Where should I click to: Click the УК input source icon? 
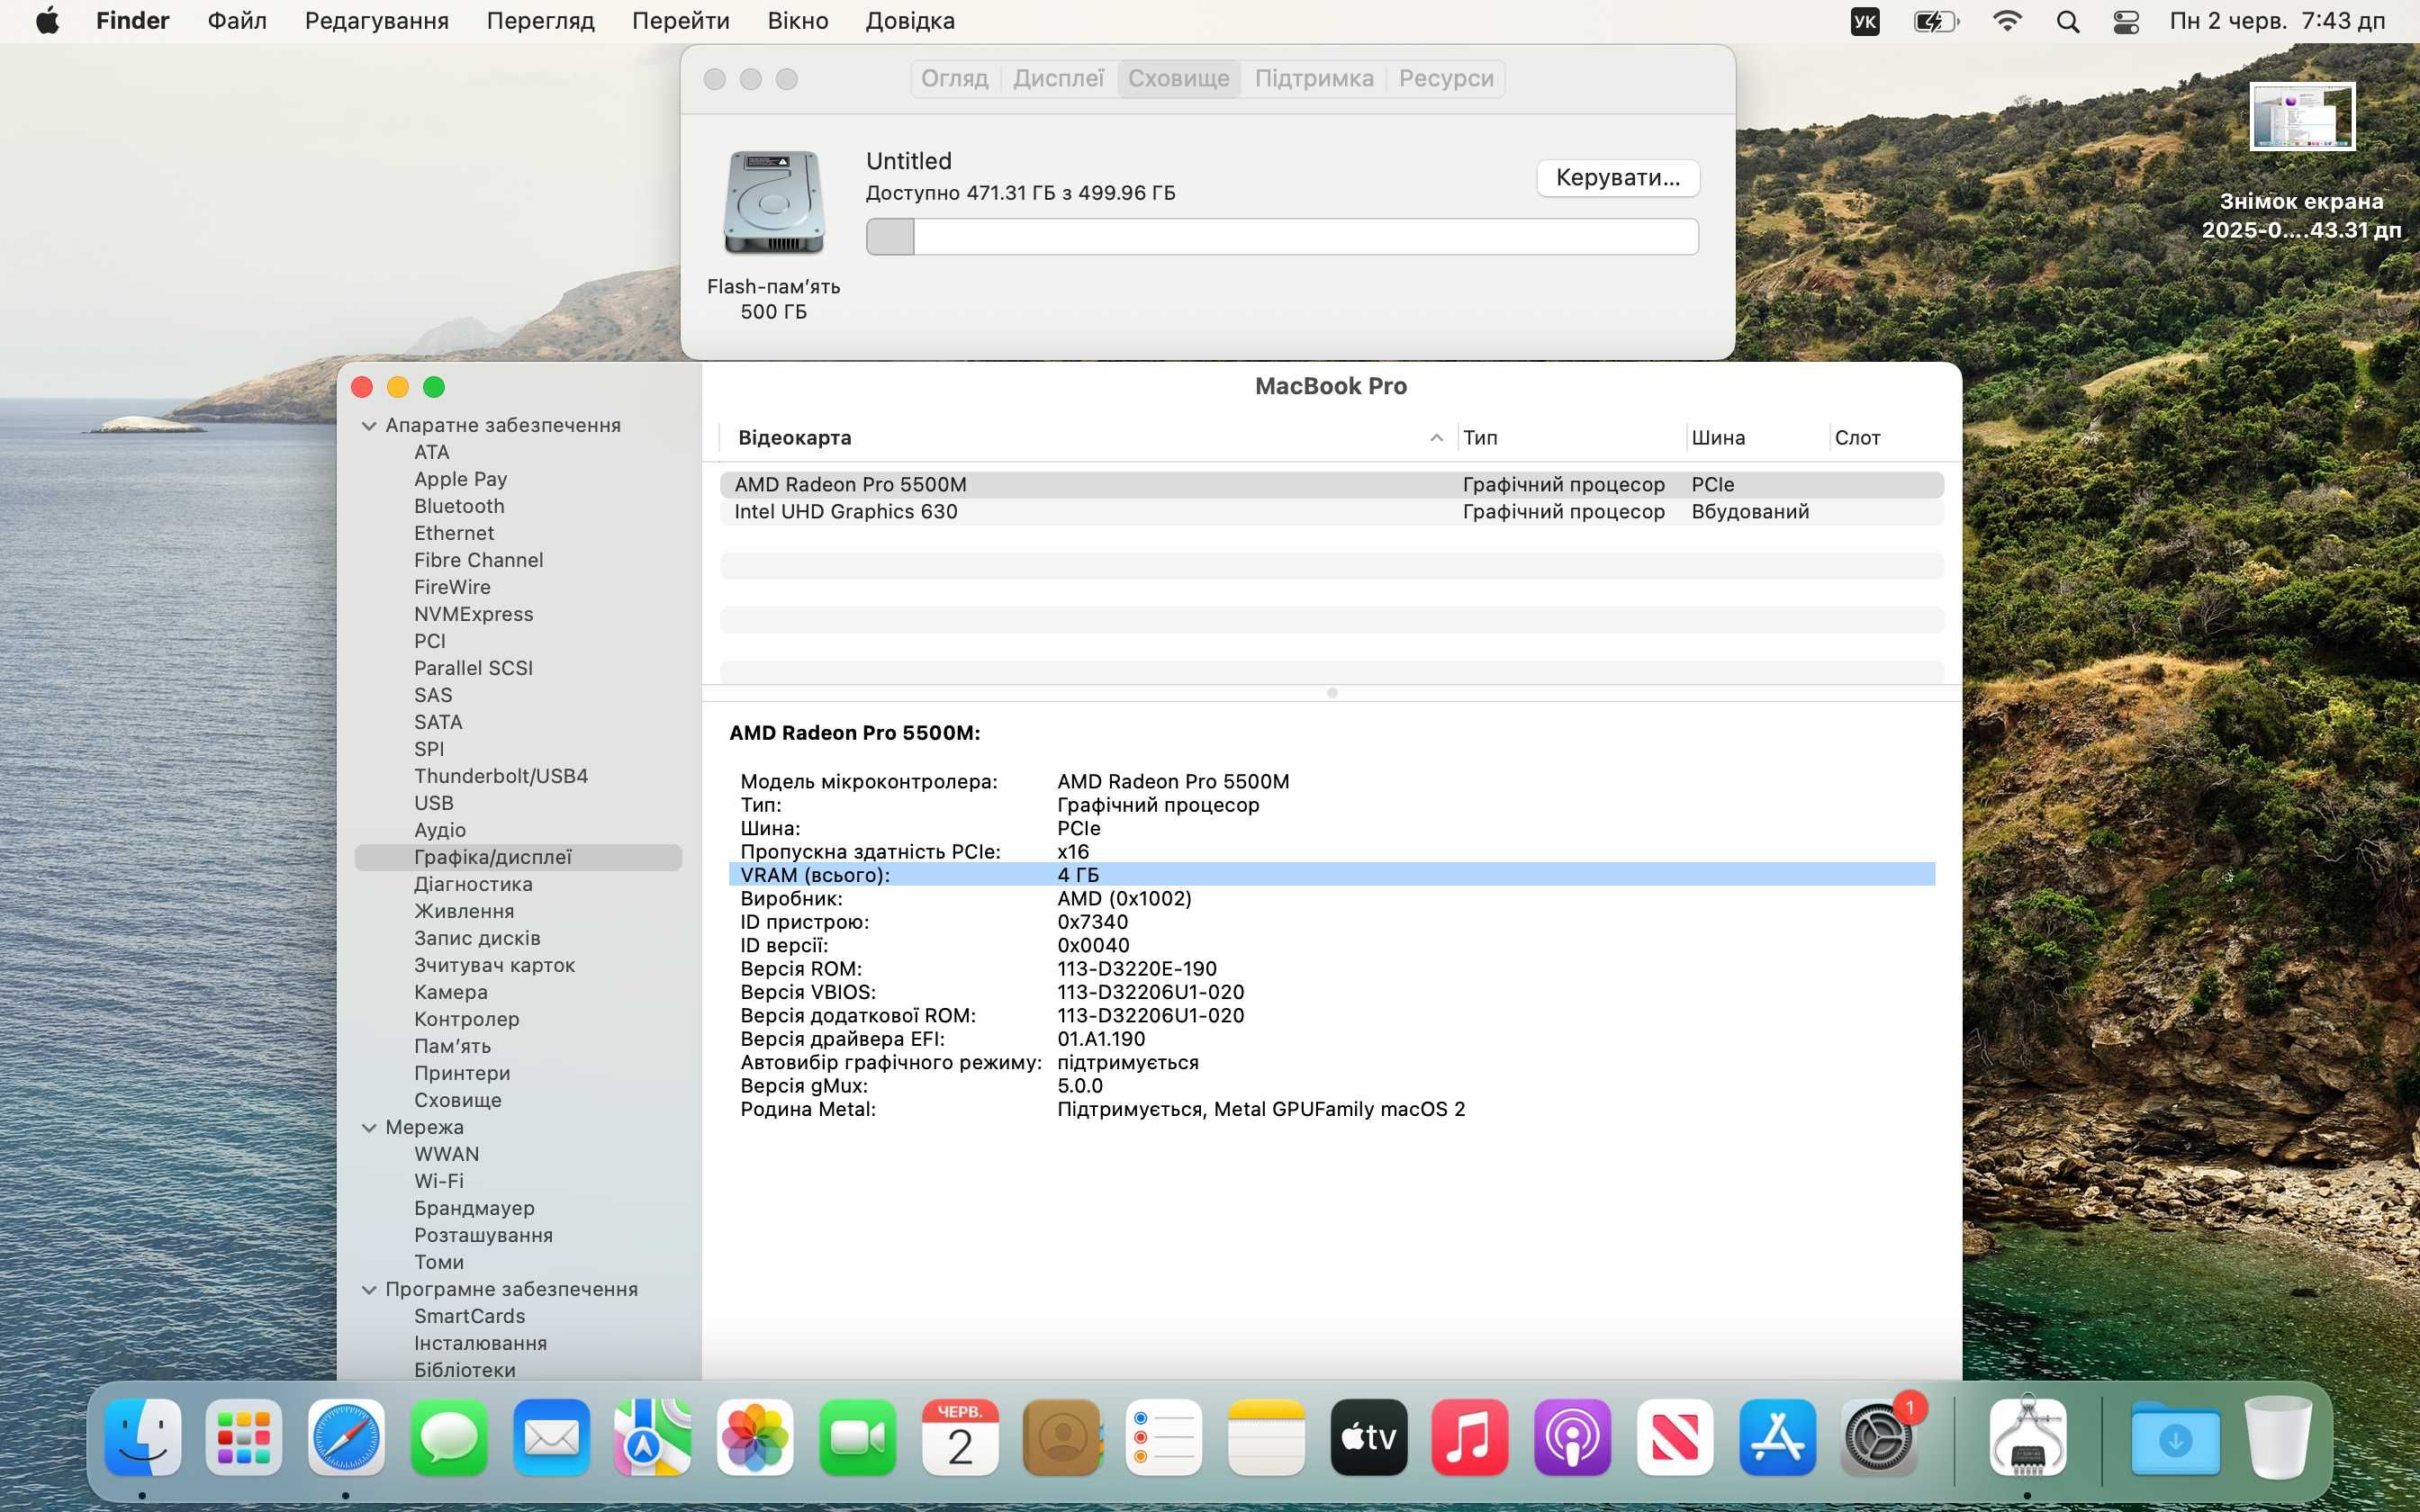1865,21
